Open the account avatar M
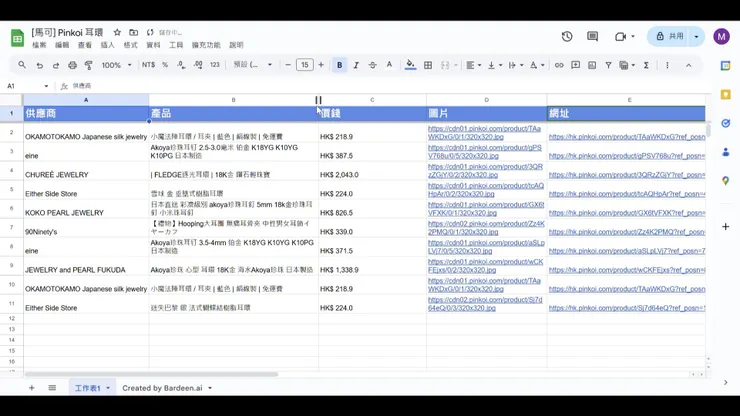740x416 pixels. [x=722, y=36]
